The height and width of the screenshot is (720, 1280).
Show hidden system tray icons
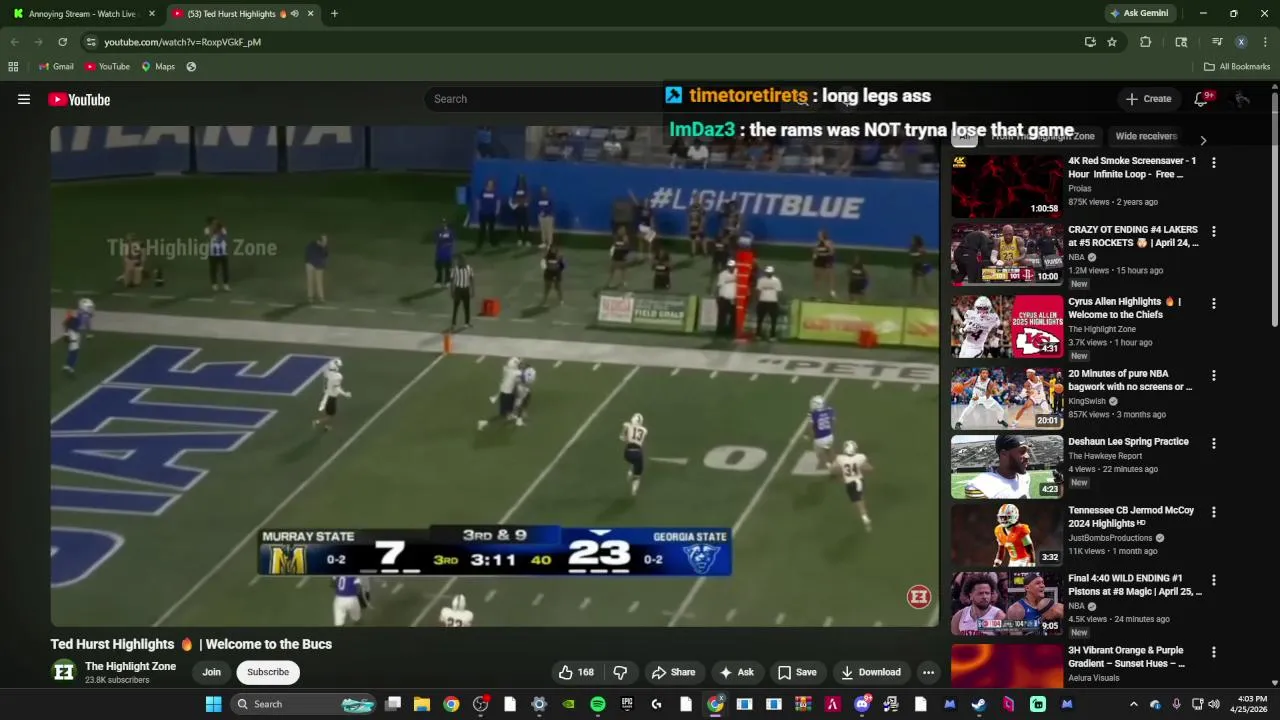click(x=1133, y=704)
